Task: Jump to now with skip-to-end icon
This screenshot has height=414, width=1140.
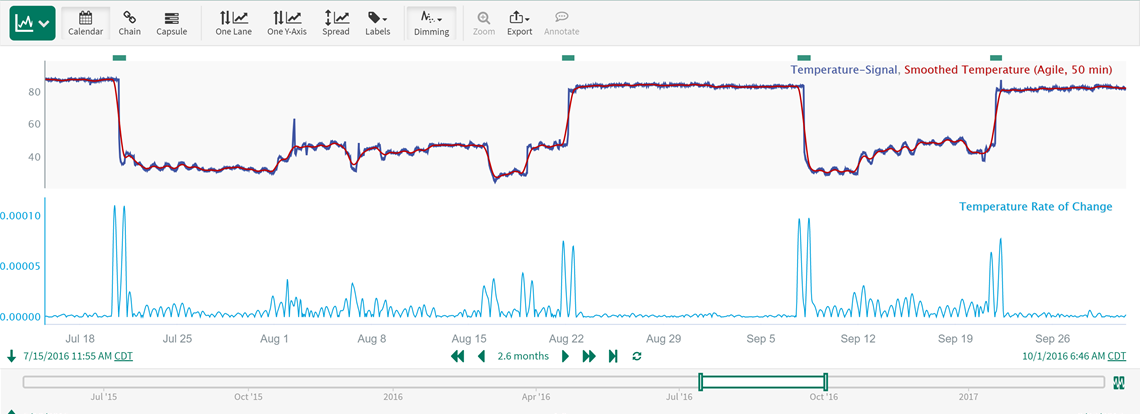Action: tap(613, 356)
